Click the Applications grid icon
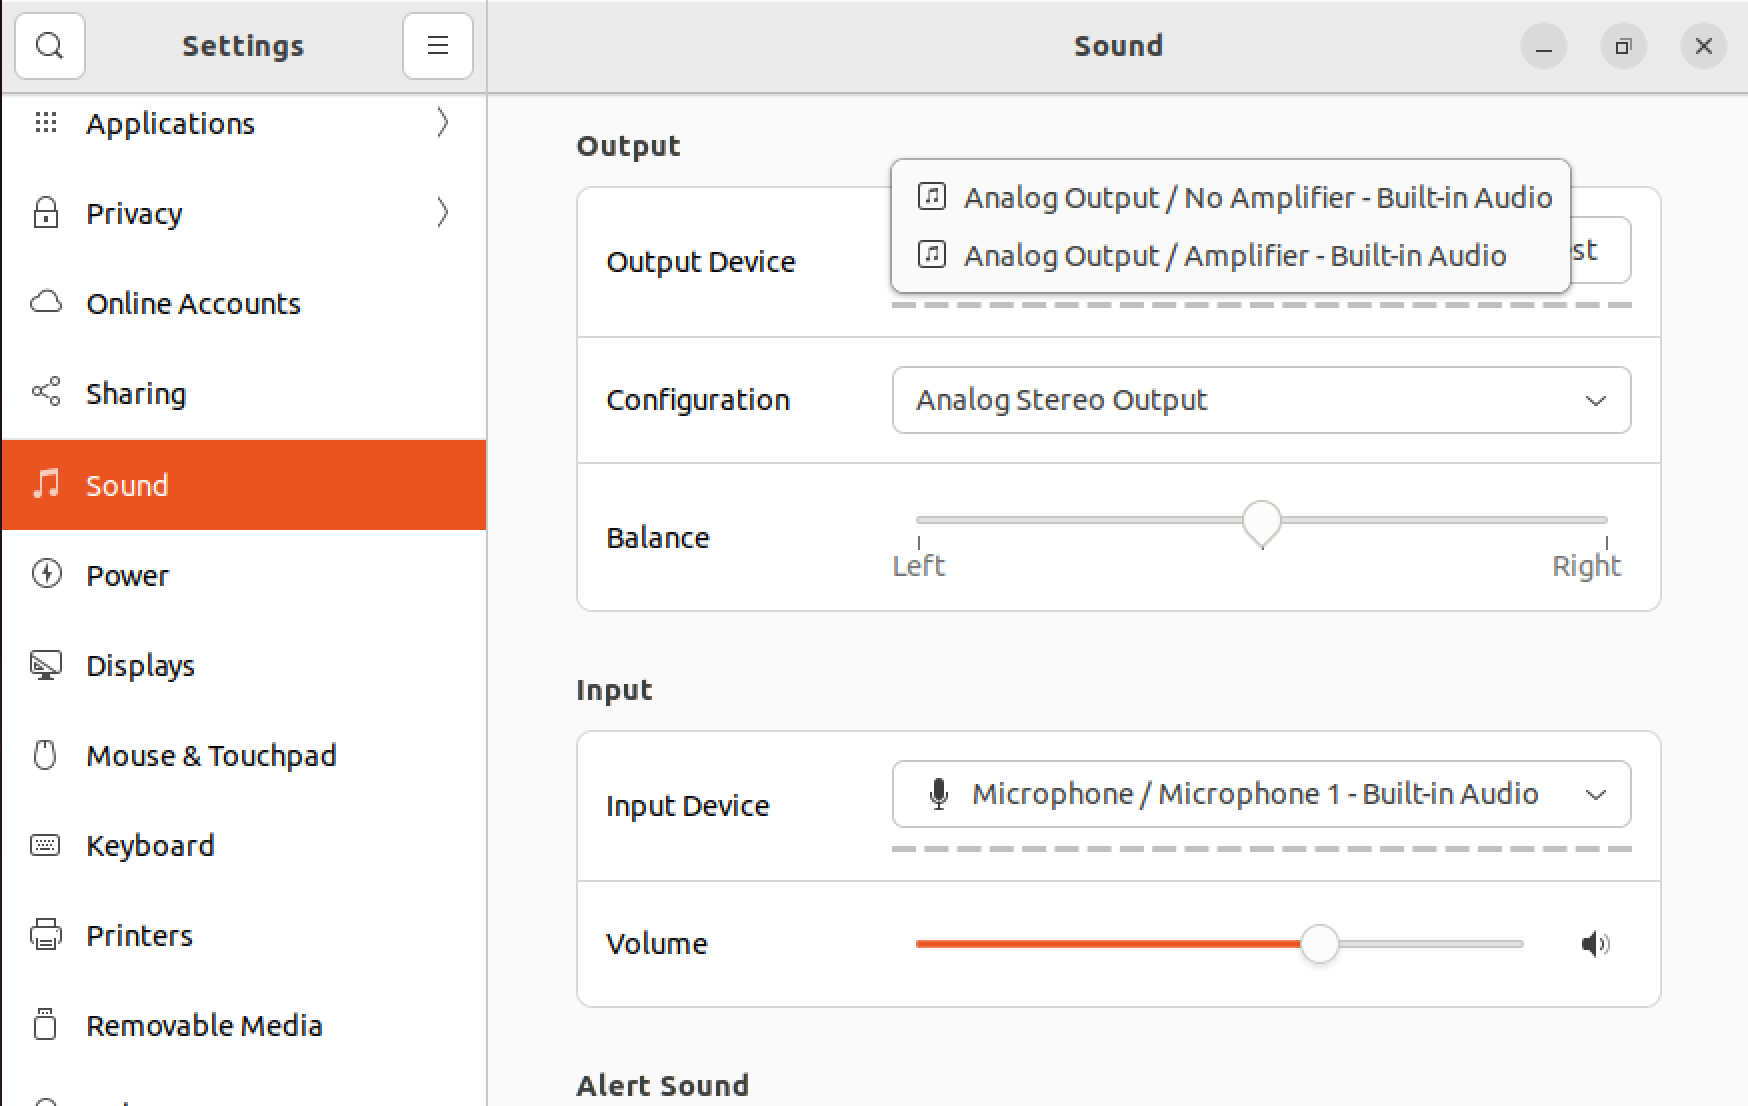The image size is (1748, 1106). [46, 123]
